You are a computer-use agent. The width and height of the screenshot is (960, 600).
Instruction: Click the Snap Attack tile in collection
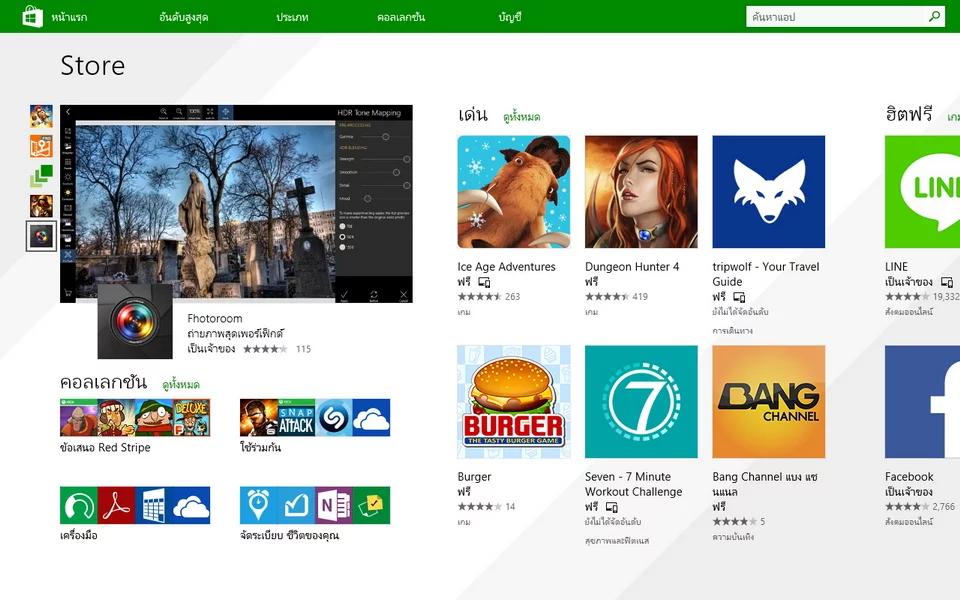[296, 418]
